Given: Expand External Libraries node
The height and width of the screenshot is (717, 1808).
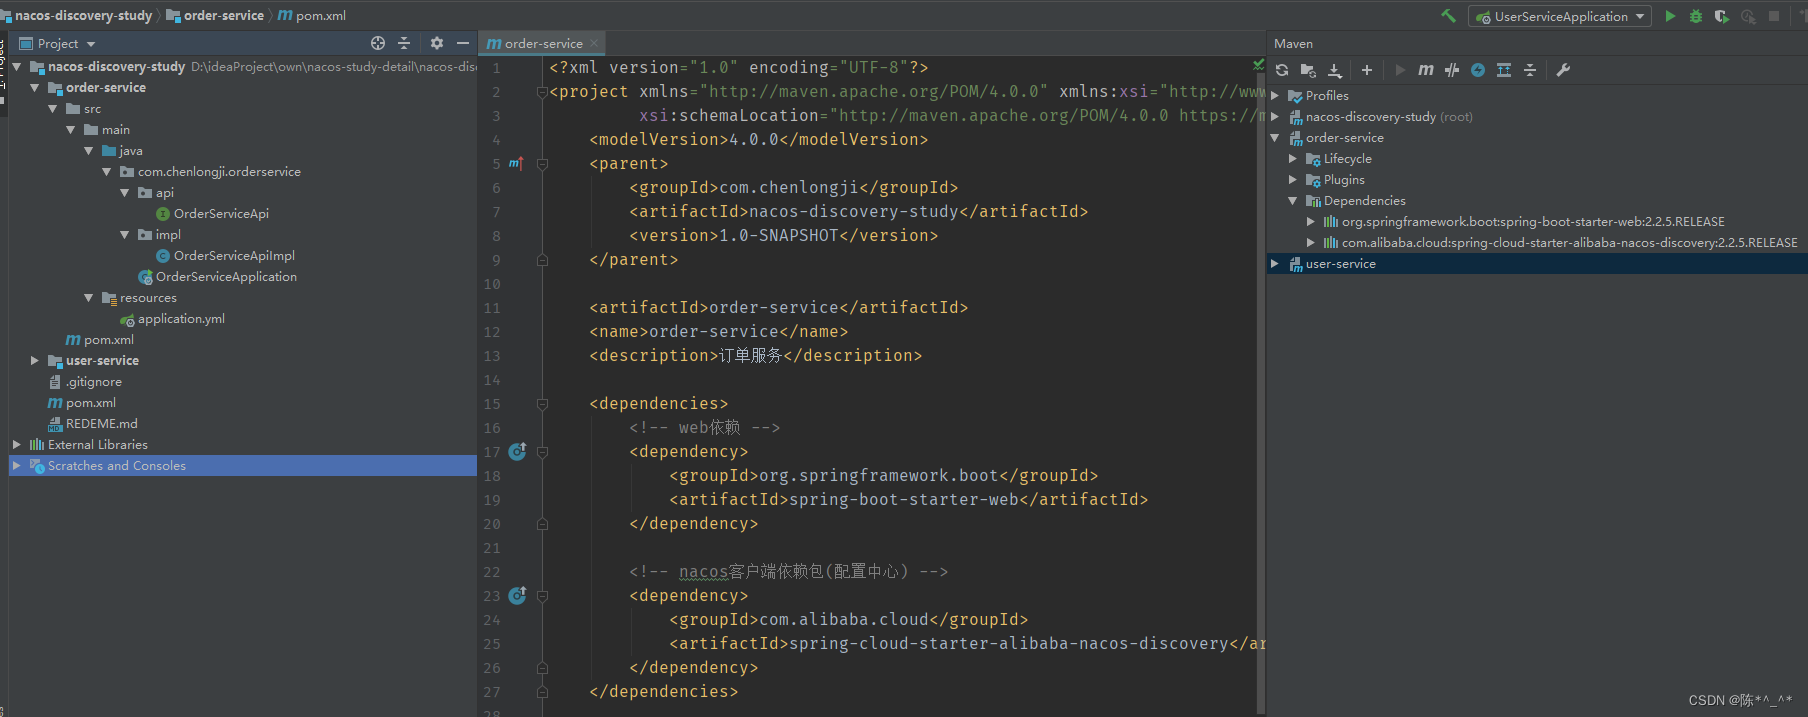Looking at the screenshot, I should (17, 444).
